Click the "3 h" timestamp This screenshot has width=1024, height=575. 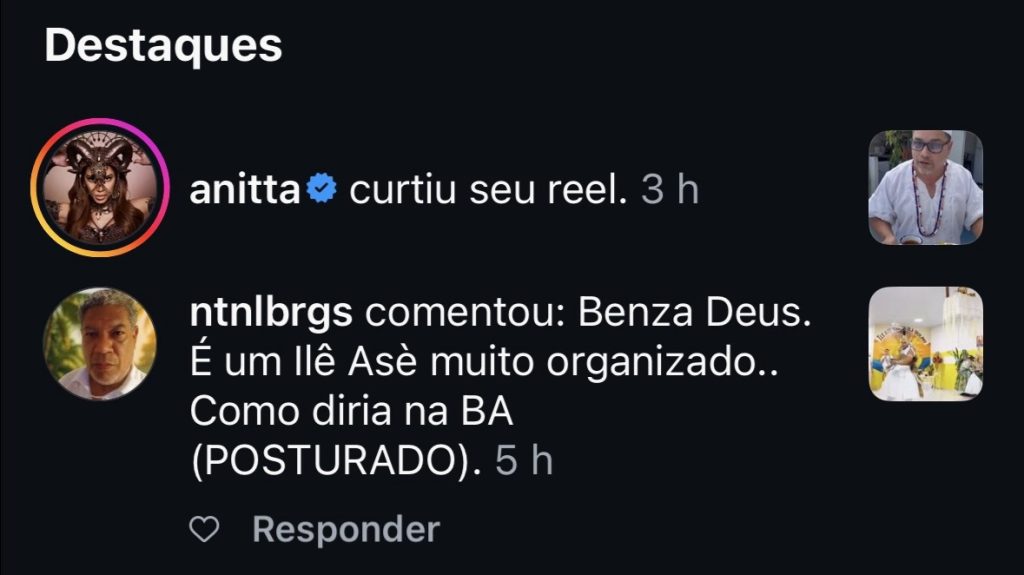[669, 189]
